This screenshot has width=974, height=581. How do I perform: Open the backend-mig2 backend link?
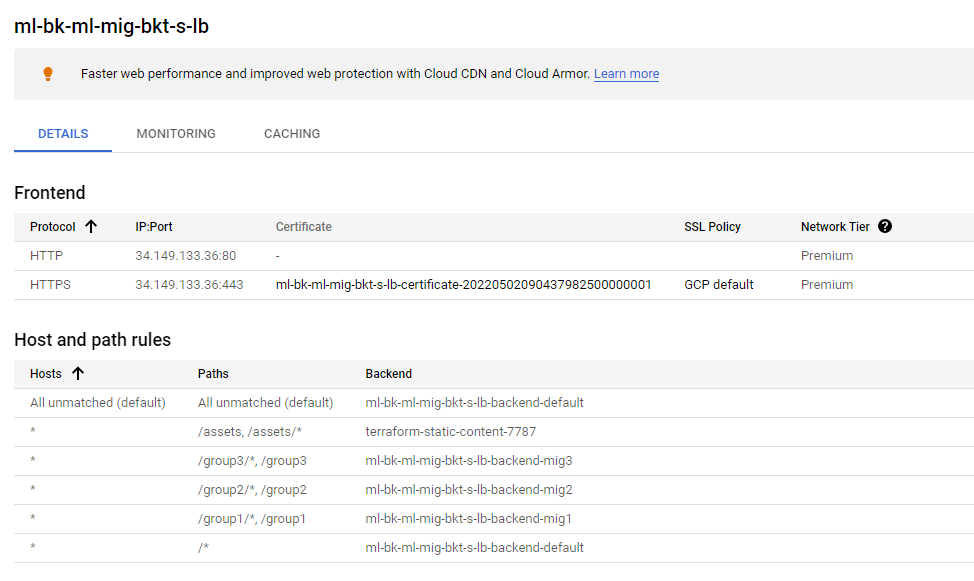point(468,490)
